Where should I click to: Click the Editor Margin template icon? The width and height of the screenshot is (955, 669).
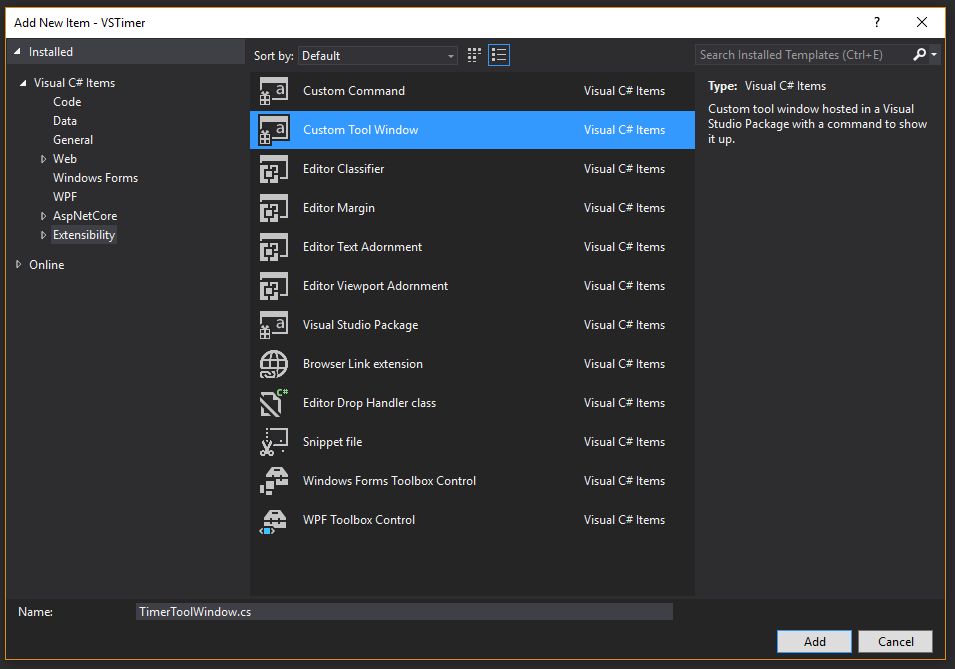[x=273, y=208]
